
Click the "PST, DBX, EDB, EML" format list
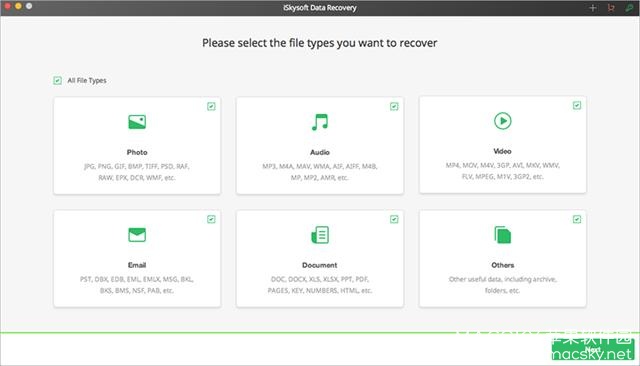coord(137,284)
